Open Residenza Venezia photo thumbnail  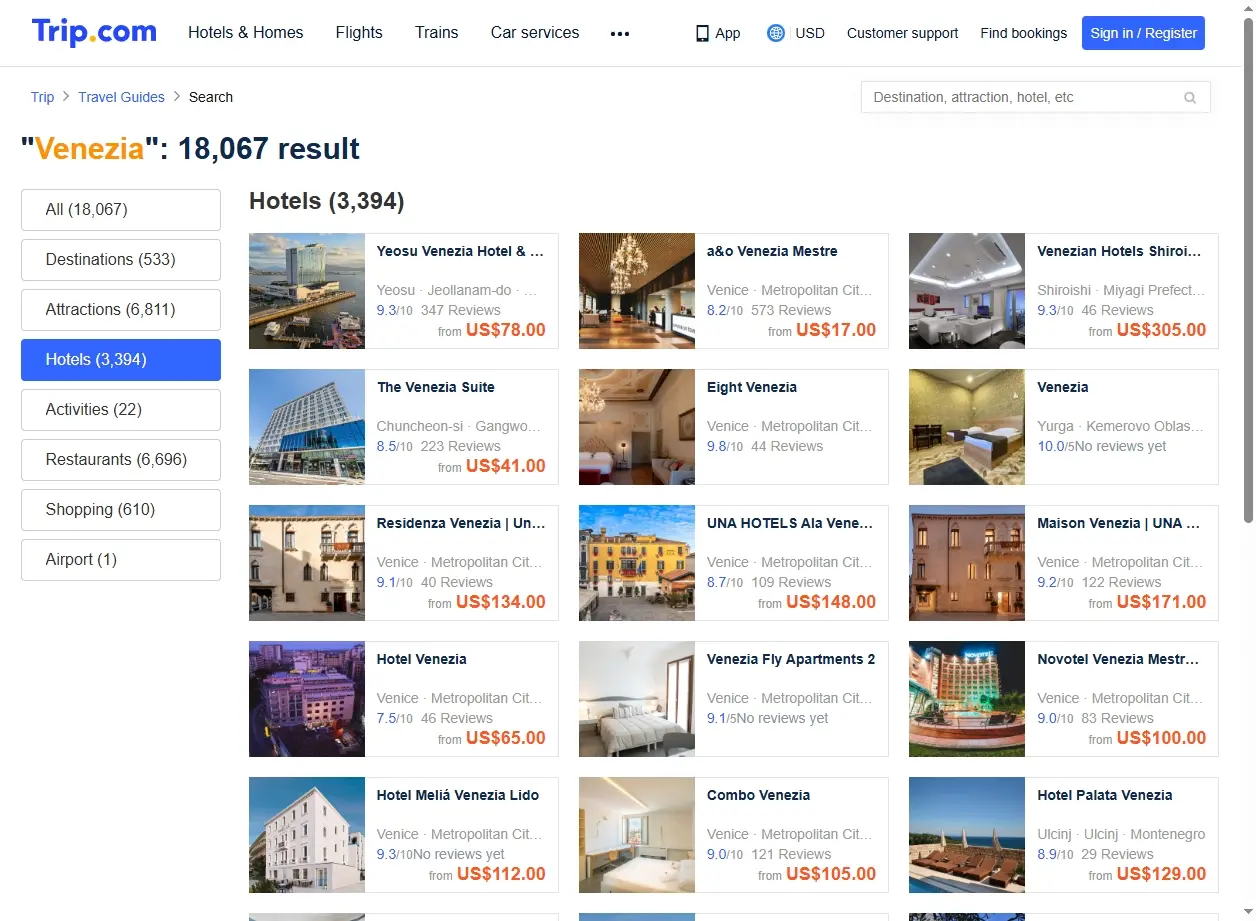pyautogui.click(x=307, y=563)
